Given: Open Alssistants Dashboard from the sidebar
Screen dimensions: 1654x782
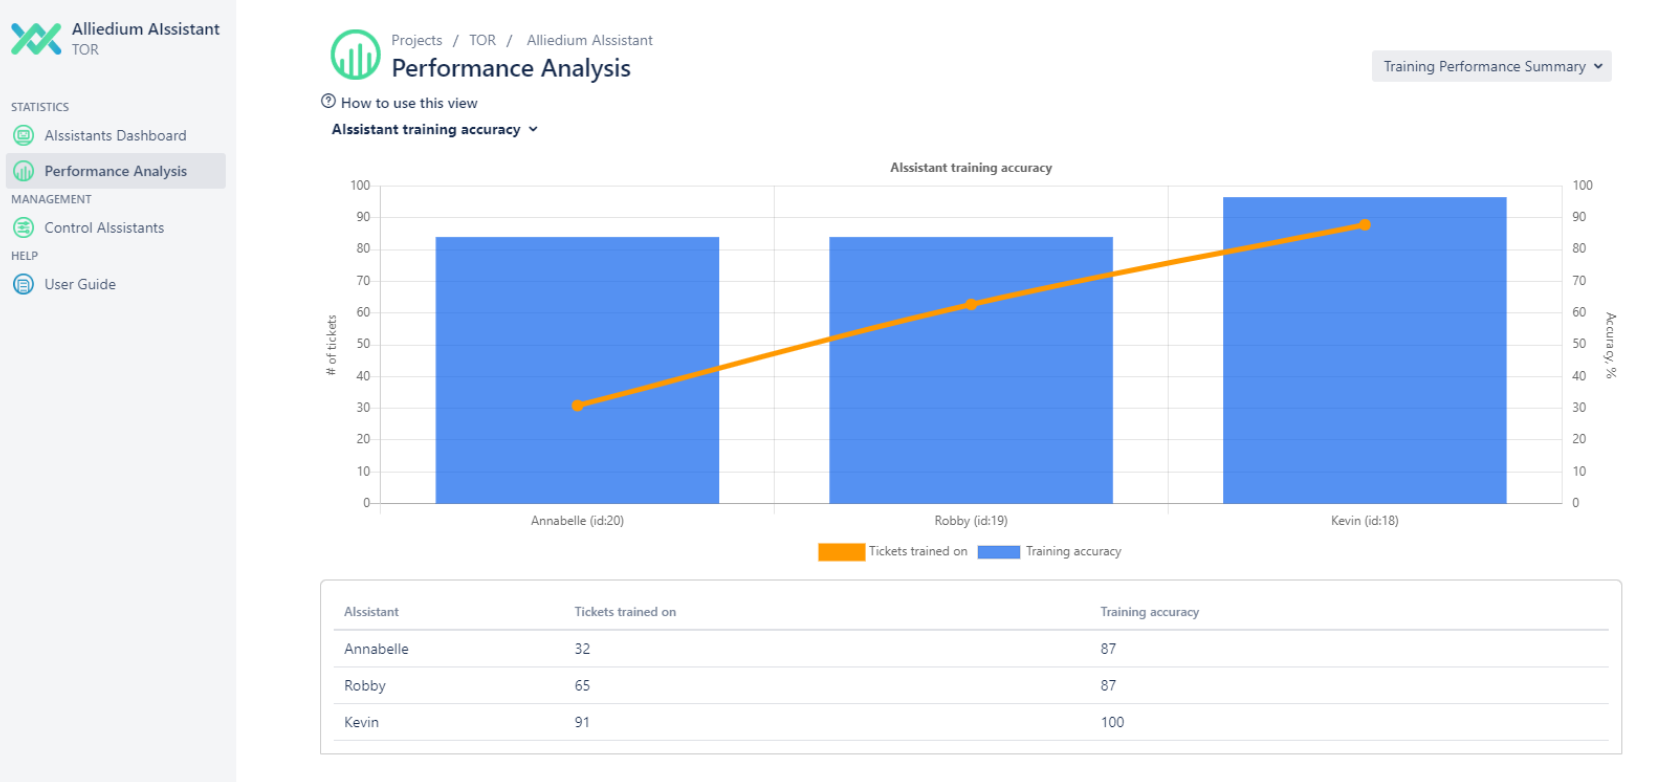Looking at the screenshot, I should point(115,136).
